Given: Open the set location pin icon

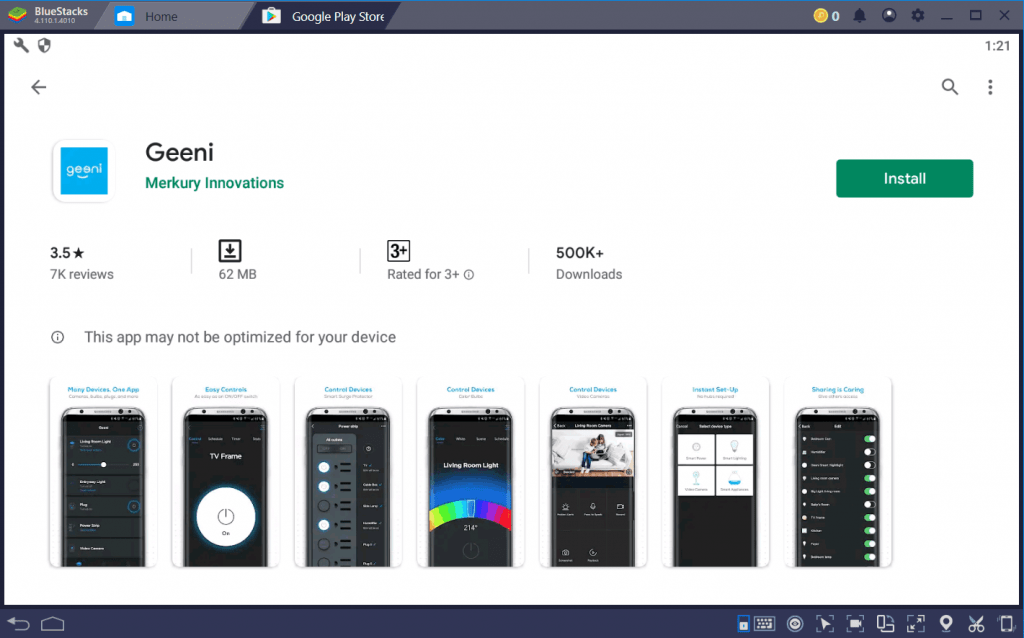Looking at the screenshot, I should tap(946, 624).
